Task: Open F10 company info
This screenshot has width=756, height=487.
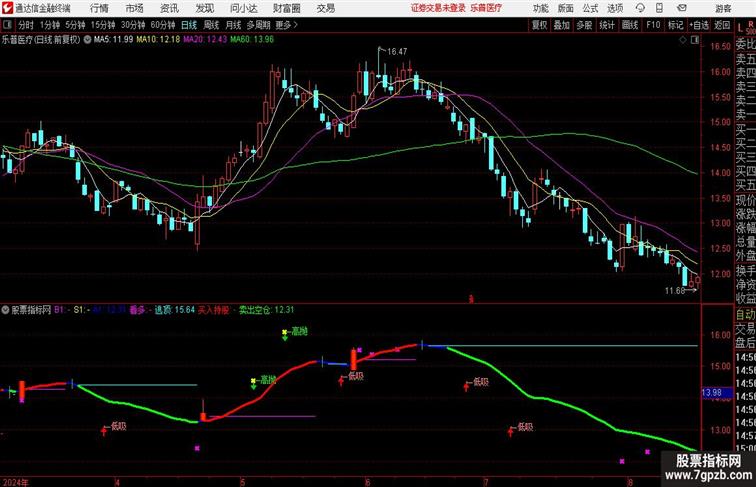Action: click(653, 25)
